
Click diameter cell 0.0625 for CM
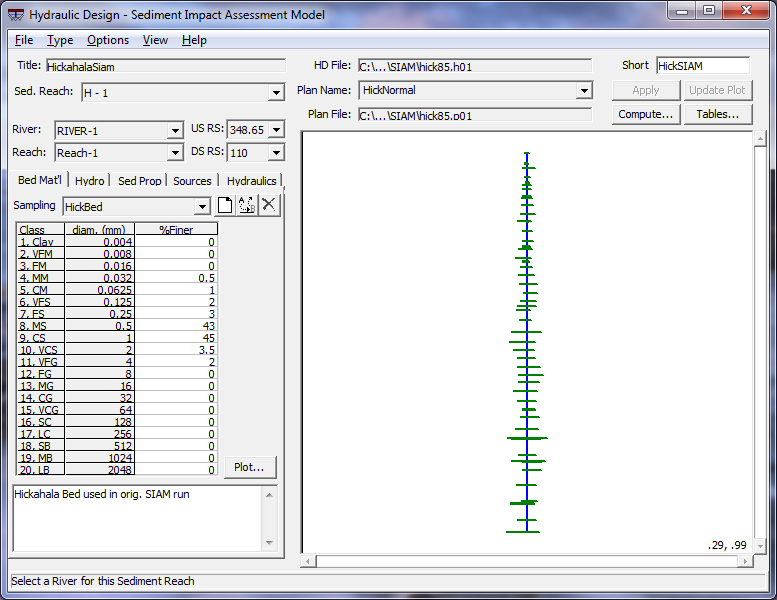coord(100,290)
